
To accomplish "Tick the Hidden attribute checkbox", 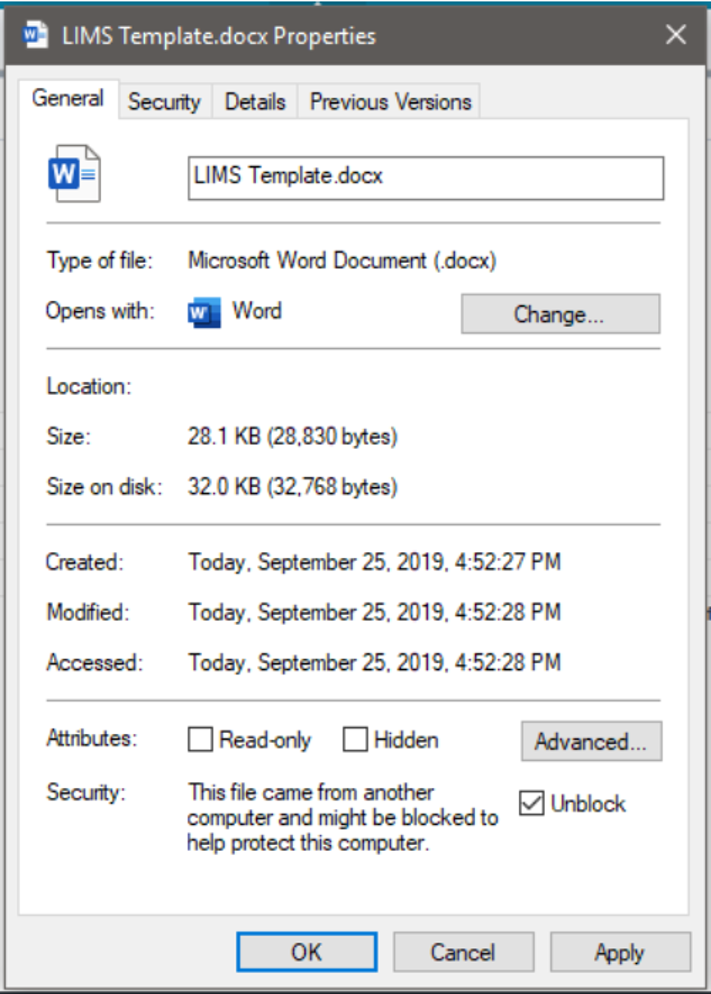I will pos(355,739).
